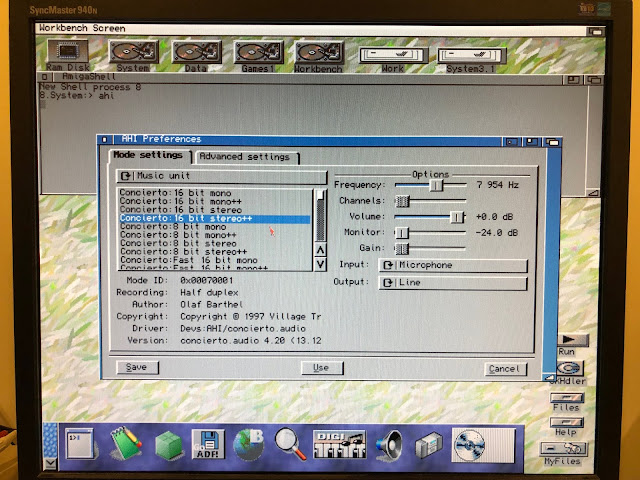
Task: Launch the notepad pencil dock icon
Action: (x=126, y=443)
